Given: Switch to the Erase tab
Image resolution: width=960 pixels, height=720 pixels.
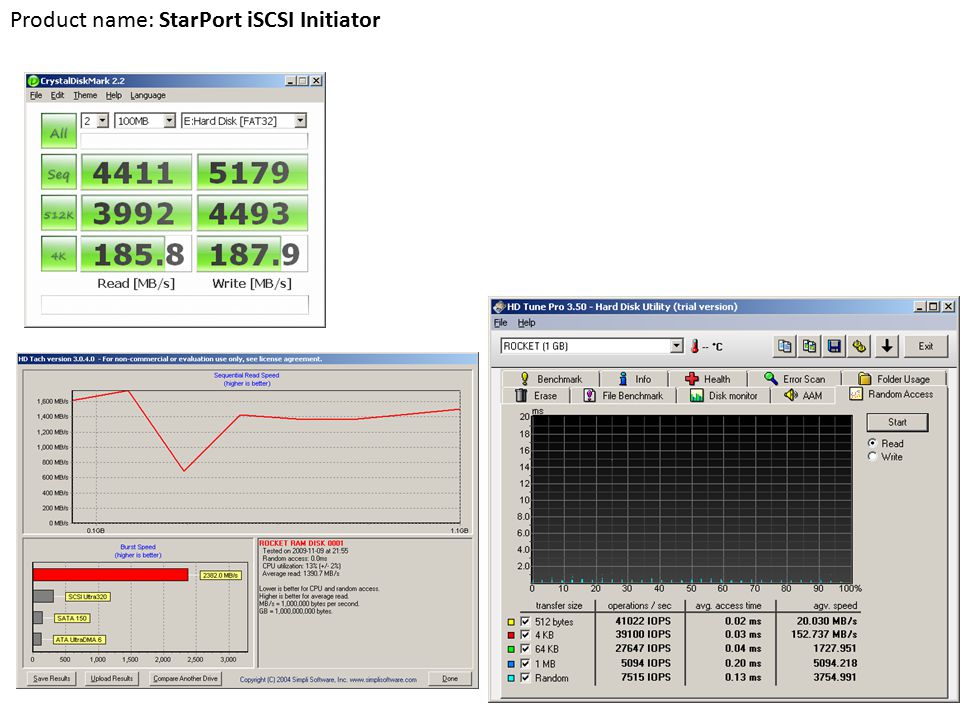Looking at the screenshot, I should [536, 396].
